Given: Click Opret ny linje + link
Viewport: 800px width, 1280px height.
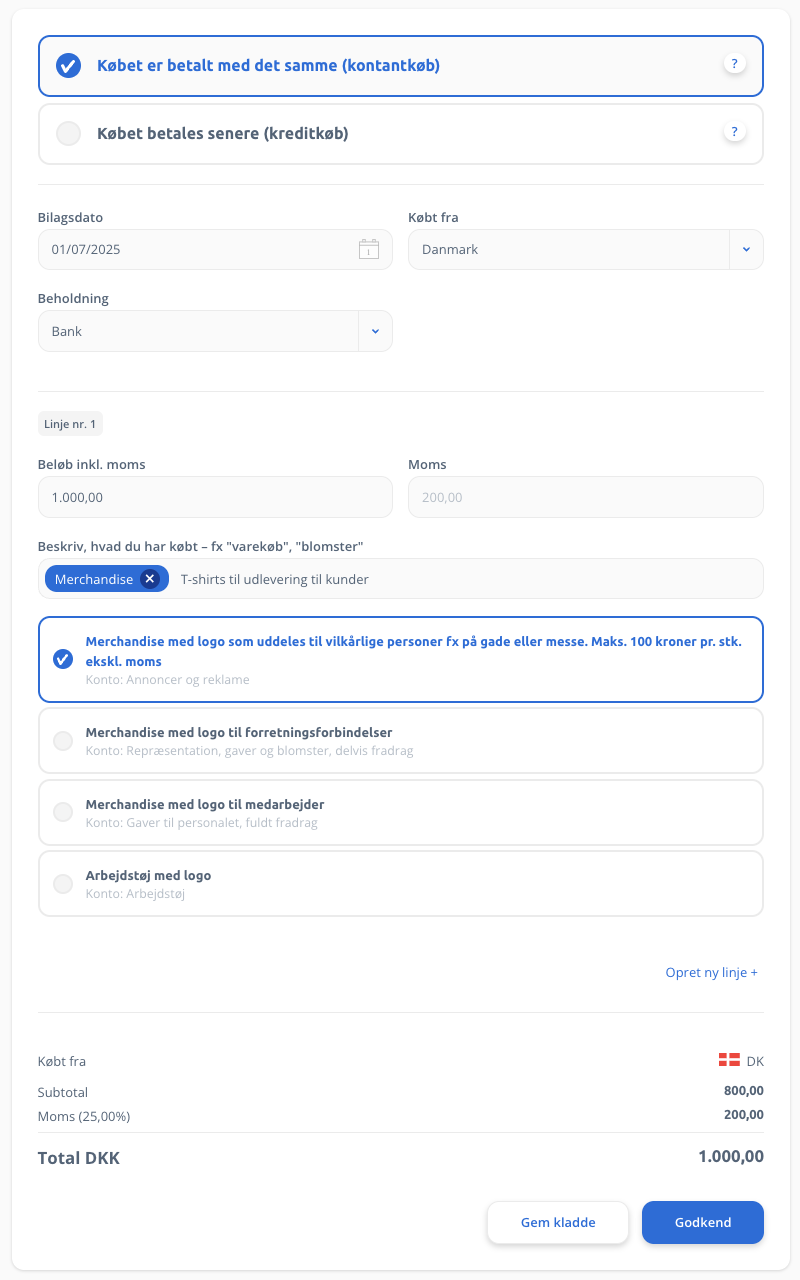Looking at the screenshot, I should tap(711, 972).
